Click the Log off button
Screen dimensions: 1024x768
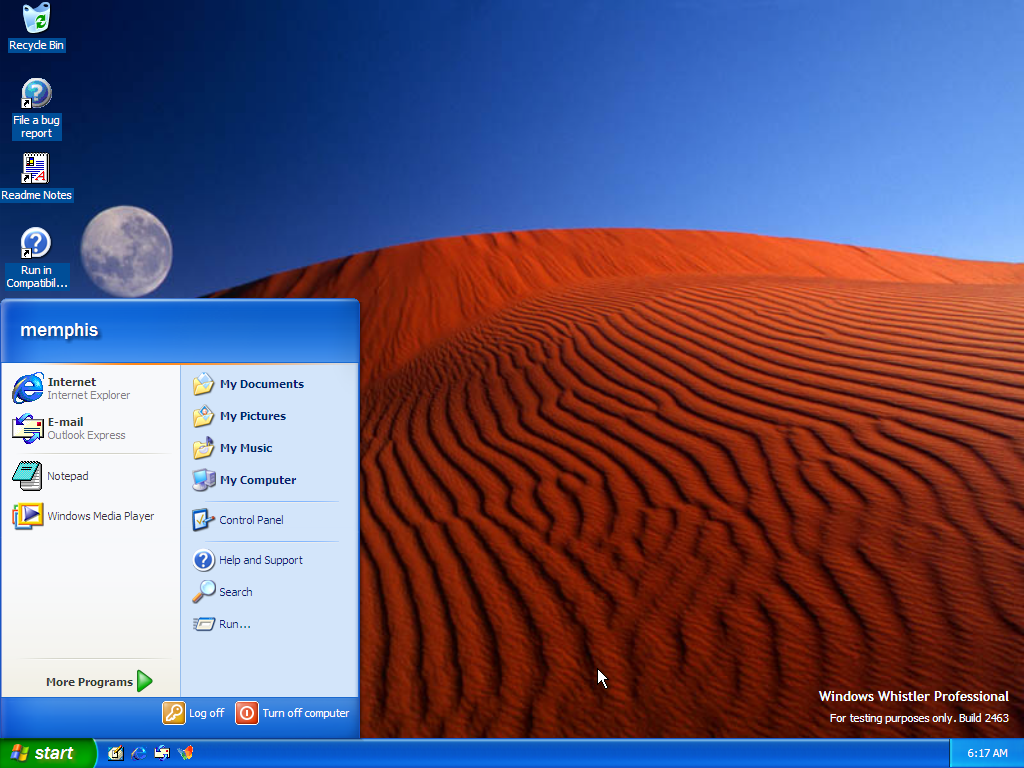[x=194, y=713]
